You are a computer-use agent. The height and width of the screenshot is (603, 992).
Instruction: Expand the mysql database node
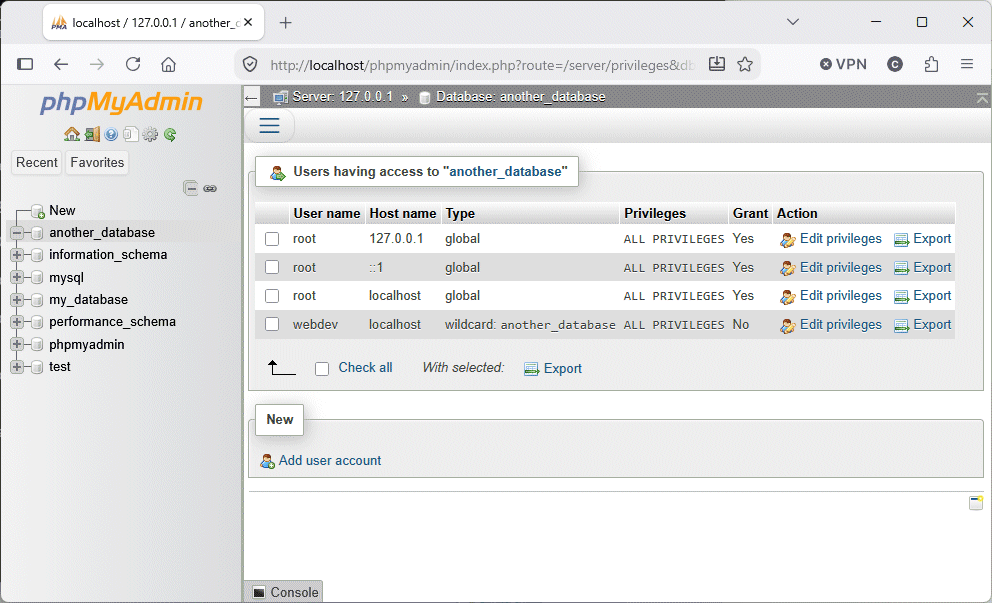click(17, 277)
